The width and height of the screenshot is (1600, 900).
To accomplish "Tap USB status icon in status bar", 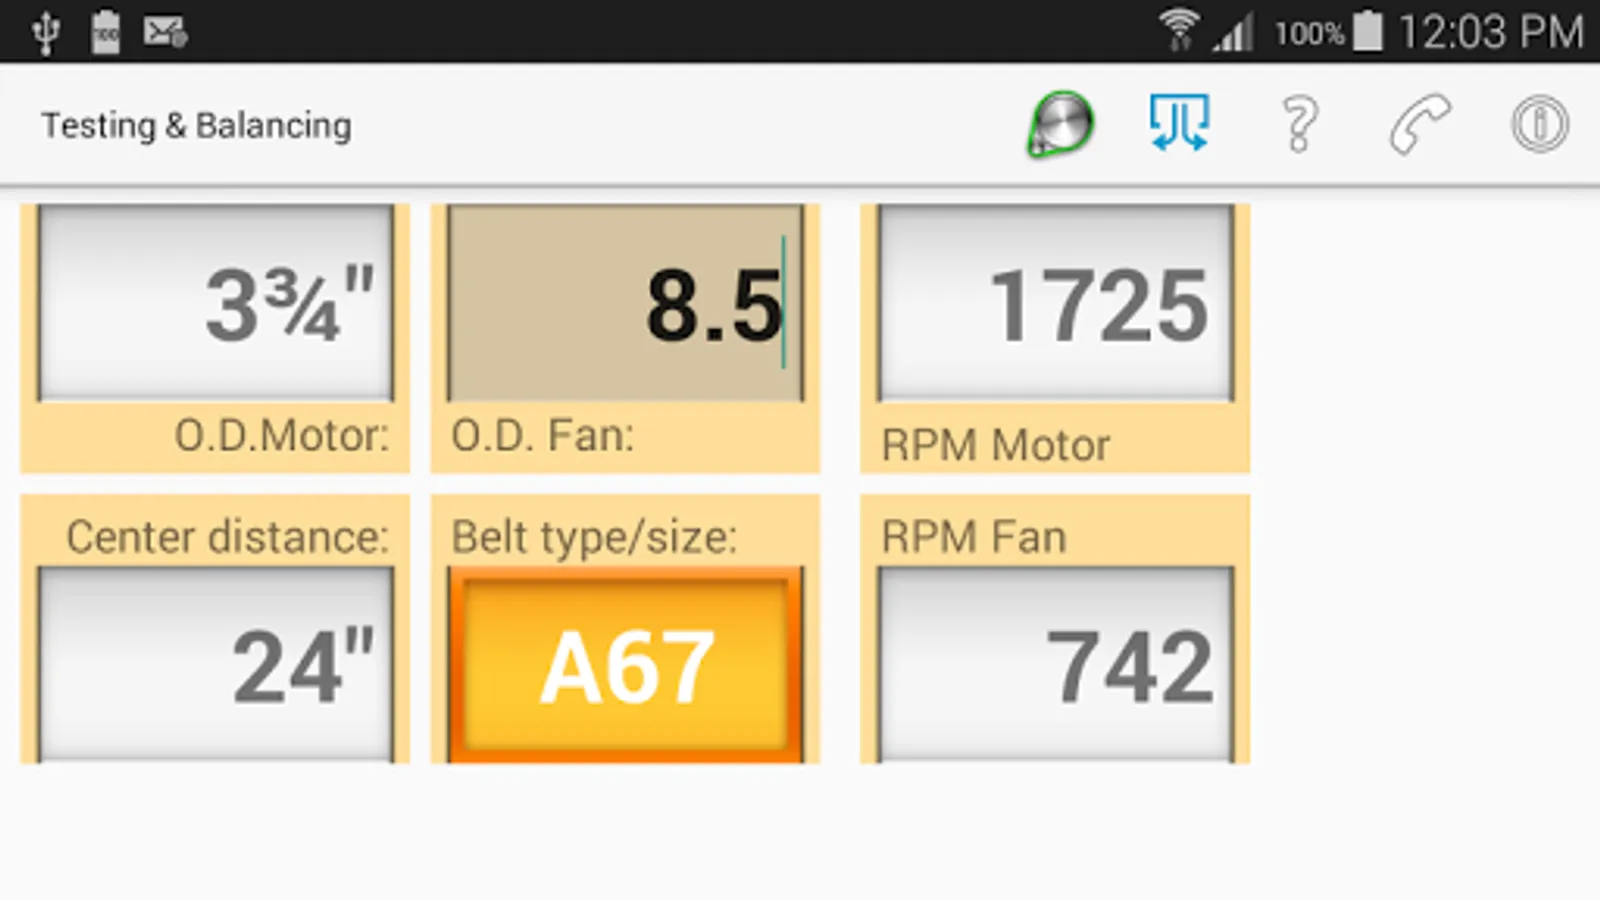I will click(x=45, y=32).
